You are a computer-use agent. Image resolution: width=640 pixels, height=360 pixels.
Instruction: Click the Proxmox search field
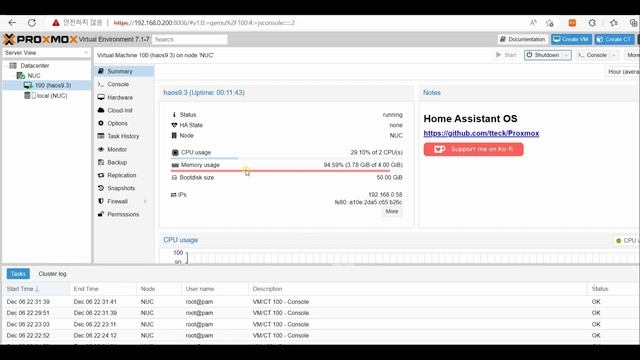[190, 39]
